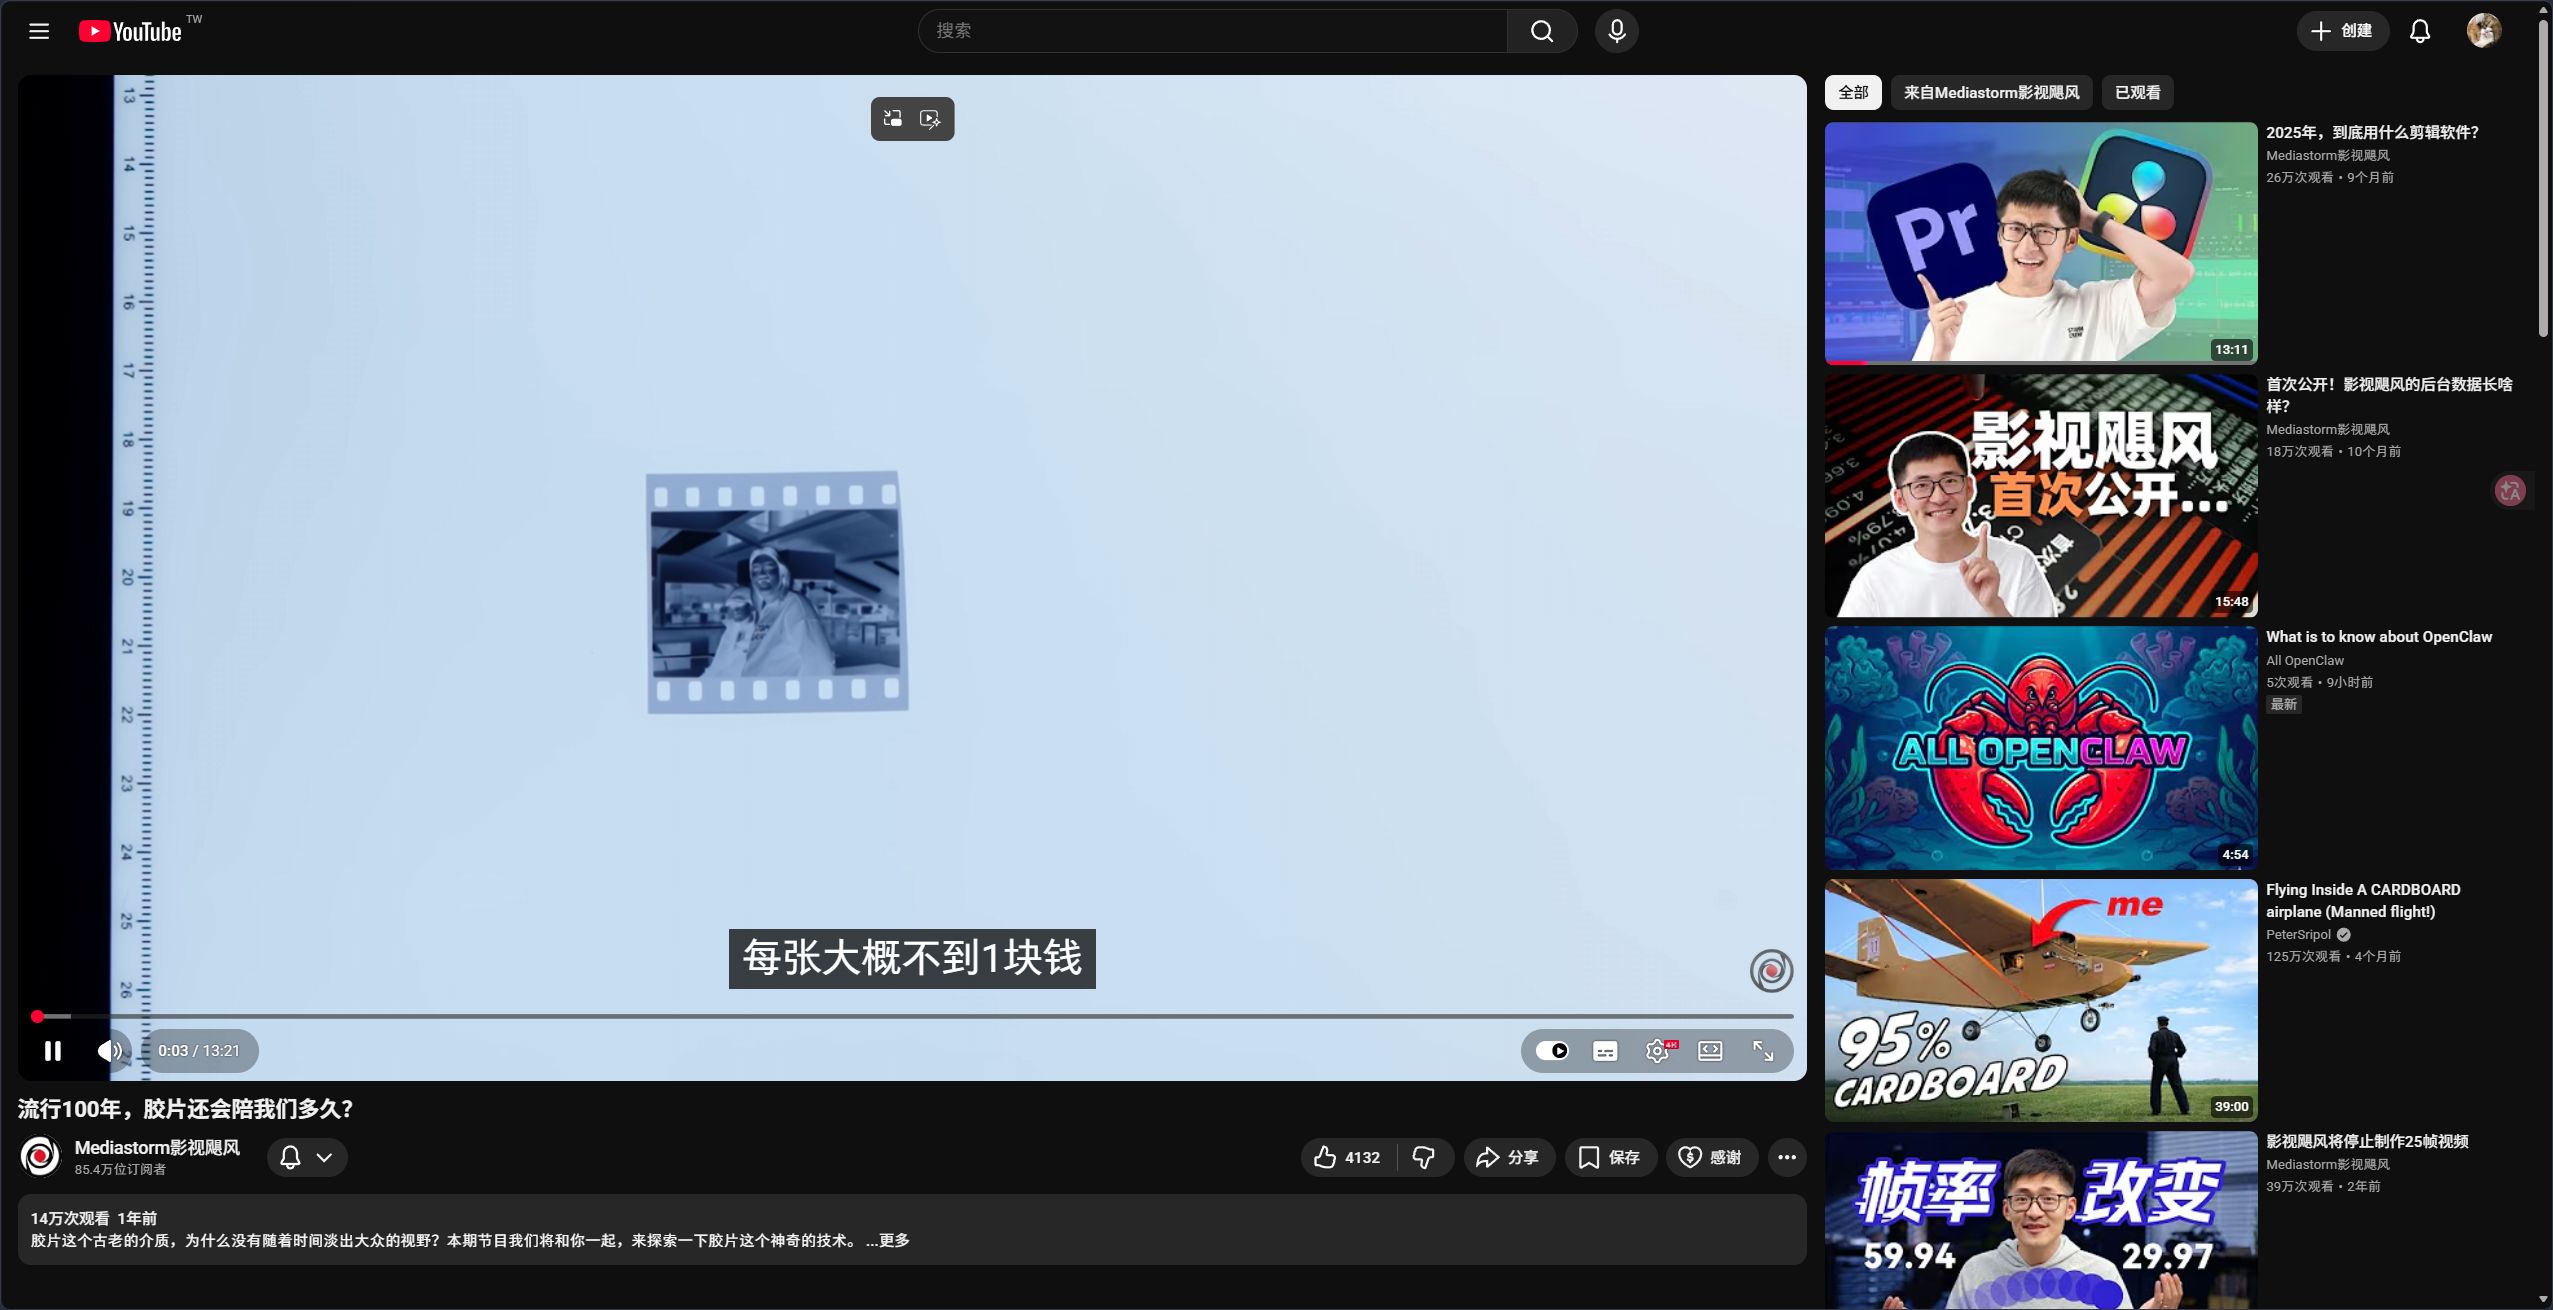Open the 95% CARDBOARD airplane thumbnail
The height and width of the screenshot is (1310, 2553).
tap(2041, 1001)
